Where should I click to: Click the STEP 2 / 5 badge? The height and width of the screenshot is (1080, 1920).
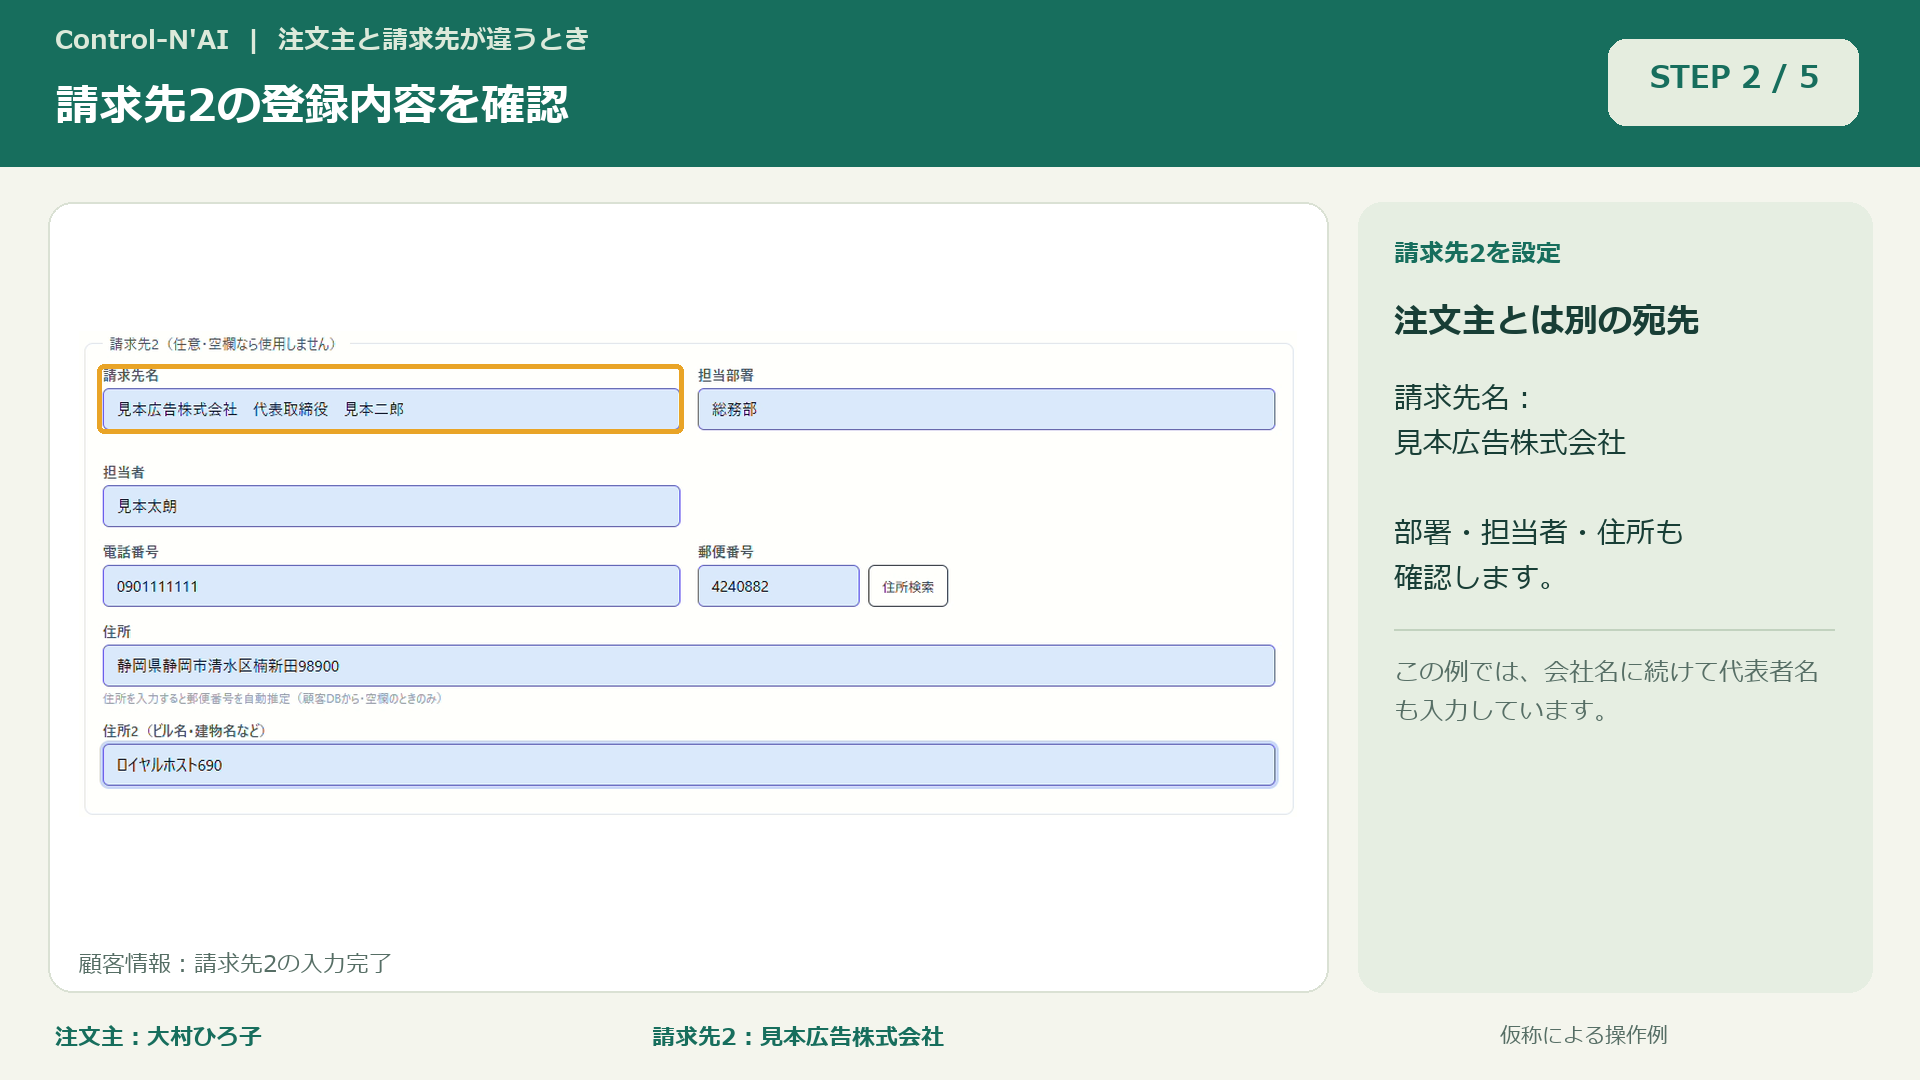pos(1733,82)
